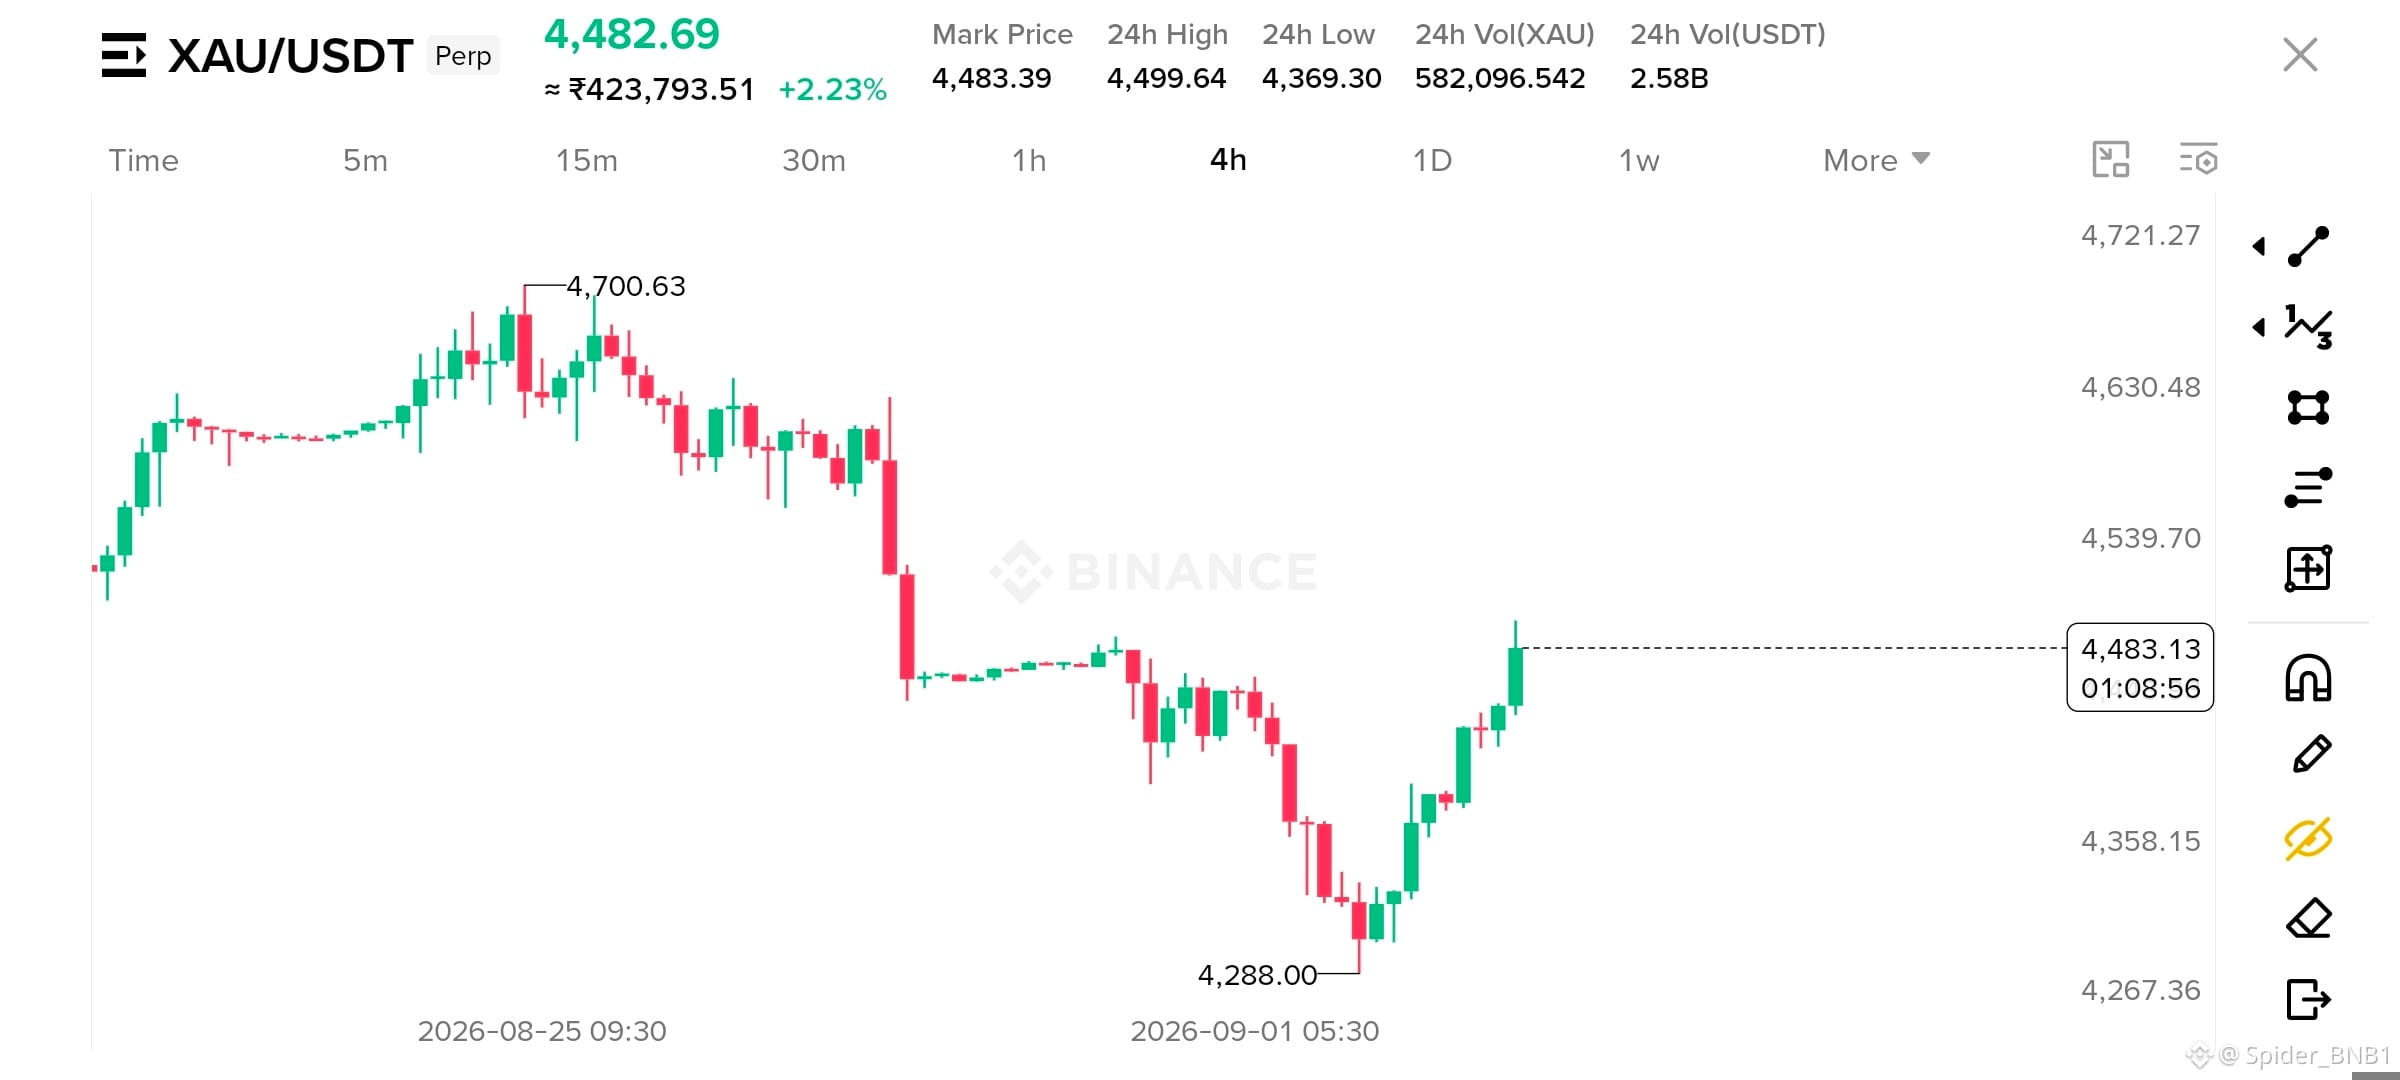
Task: Toggle drawings visibility eye icon
Action: click(x=2309, y=838)
